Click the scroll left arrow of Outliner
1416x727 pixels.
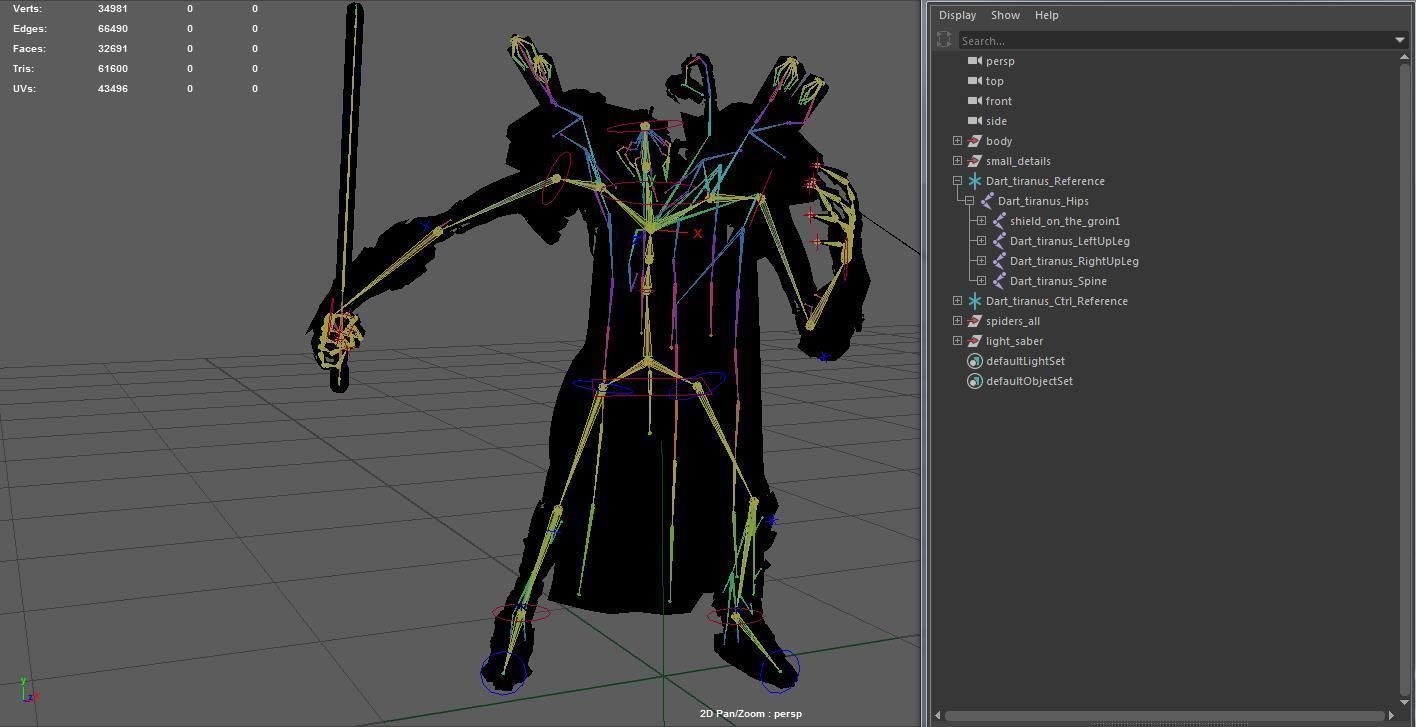tap(938, 715)
